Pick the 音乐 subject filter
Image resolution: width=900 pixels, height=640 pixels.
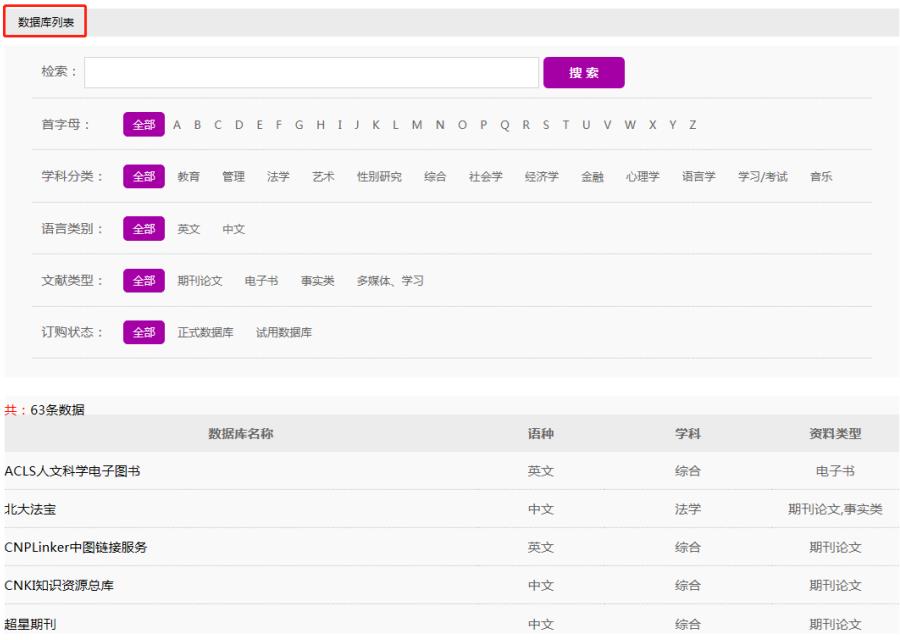[x=821, y=177]
